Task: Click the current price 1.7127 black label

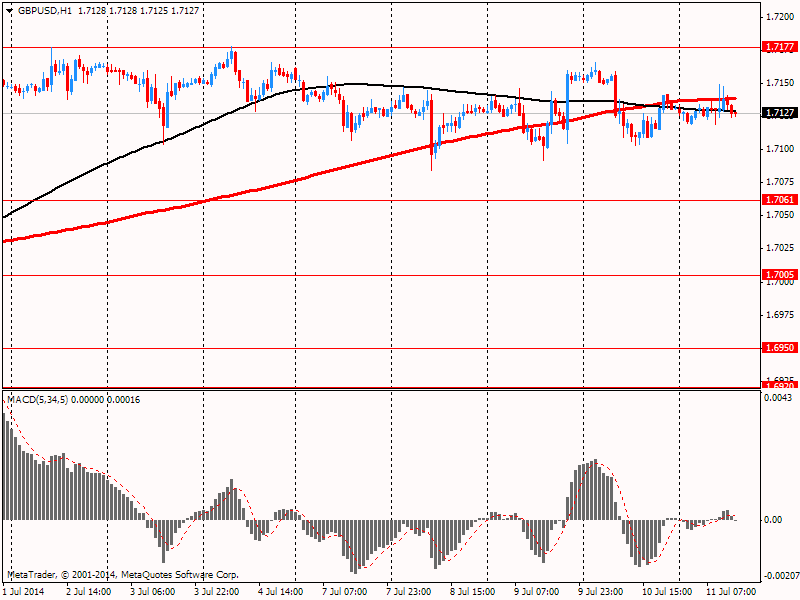Action: tap(780, 113)
